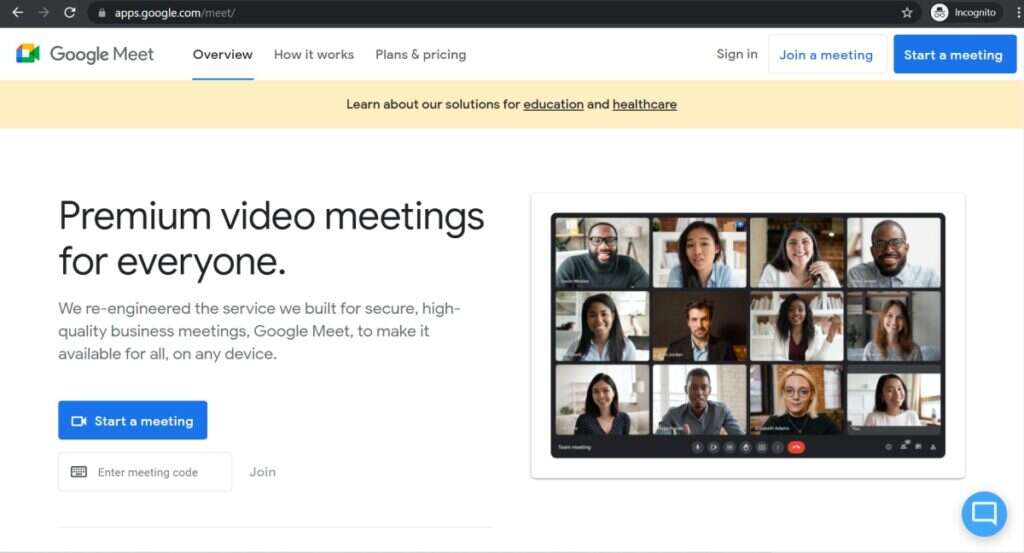Bookmark this page with the star icon
1024x553 pixels.
click(907, 12)
